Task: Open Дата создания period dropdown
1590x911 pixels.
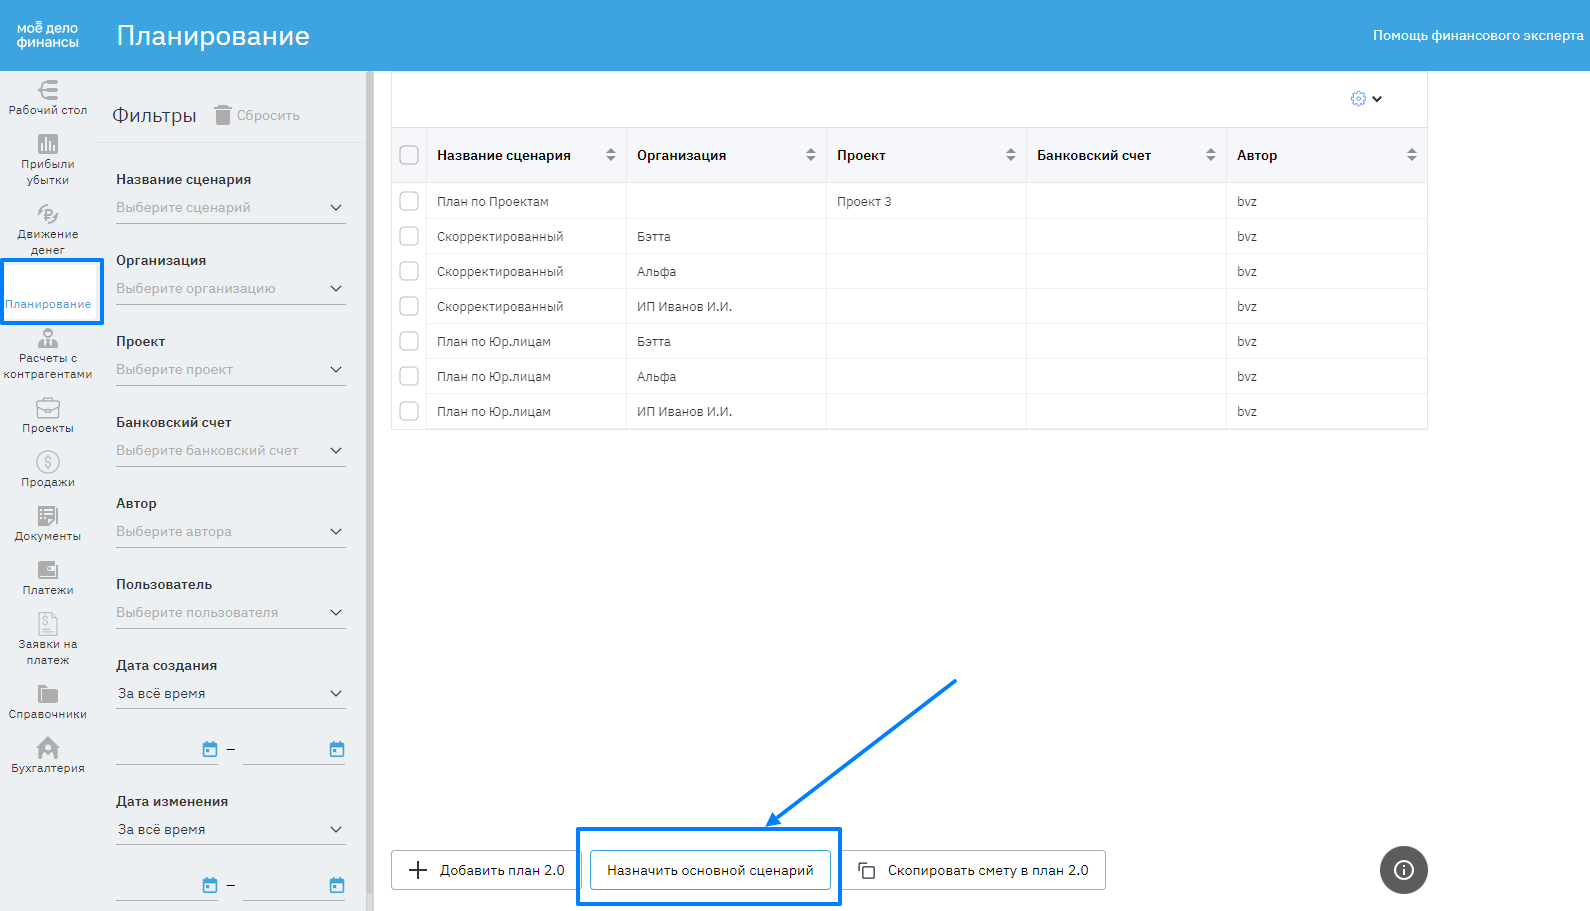Action: click(x=231, y=694)
